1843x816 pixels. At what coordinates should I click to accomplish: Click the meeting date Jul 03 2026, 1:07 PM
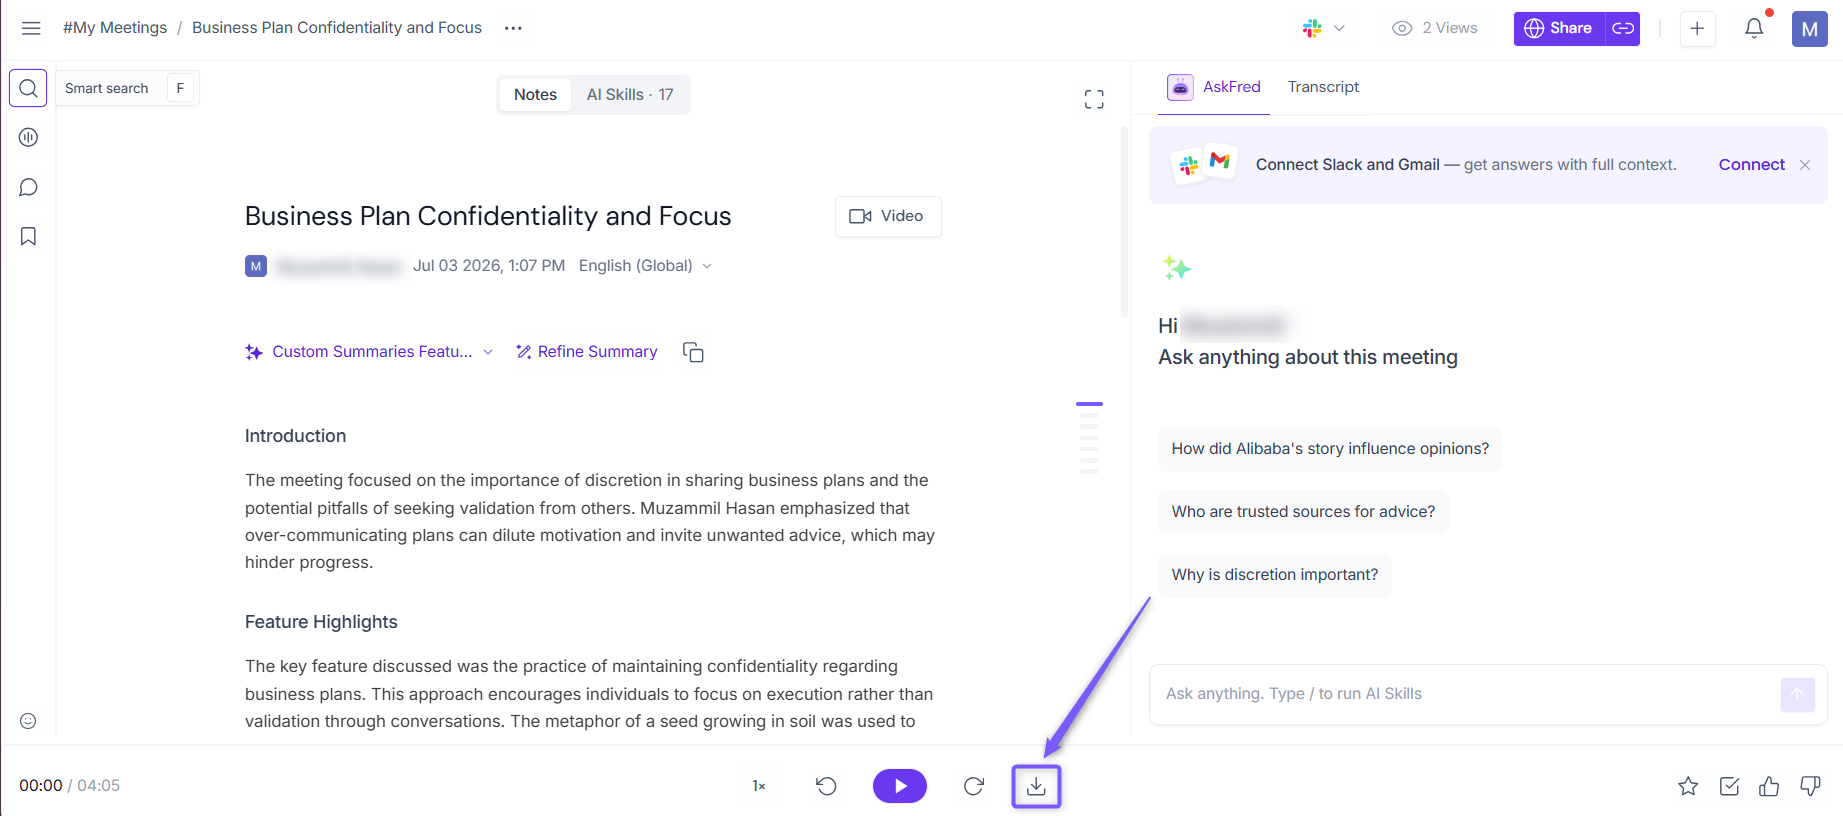489,265
